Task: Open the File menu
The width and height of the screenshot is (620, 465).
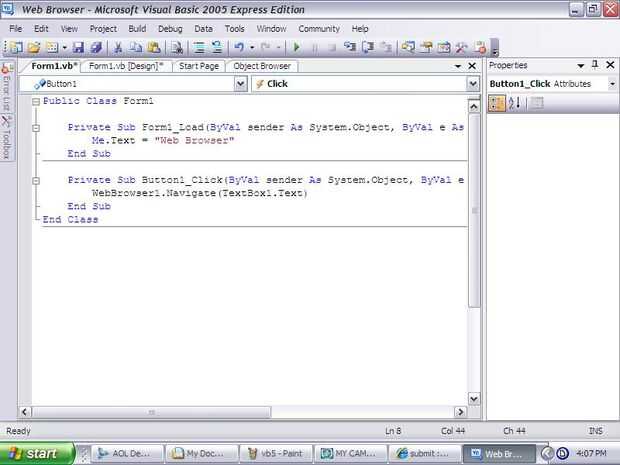Action: (15, 29)
